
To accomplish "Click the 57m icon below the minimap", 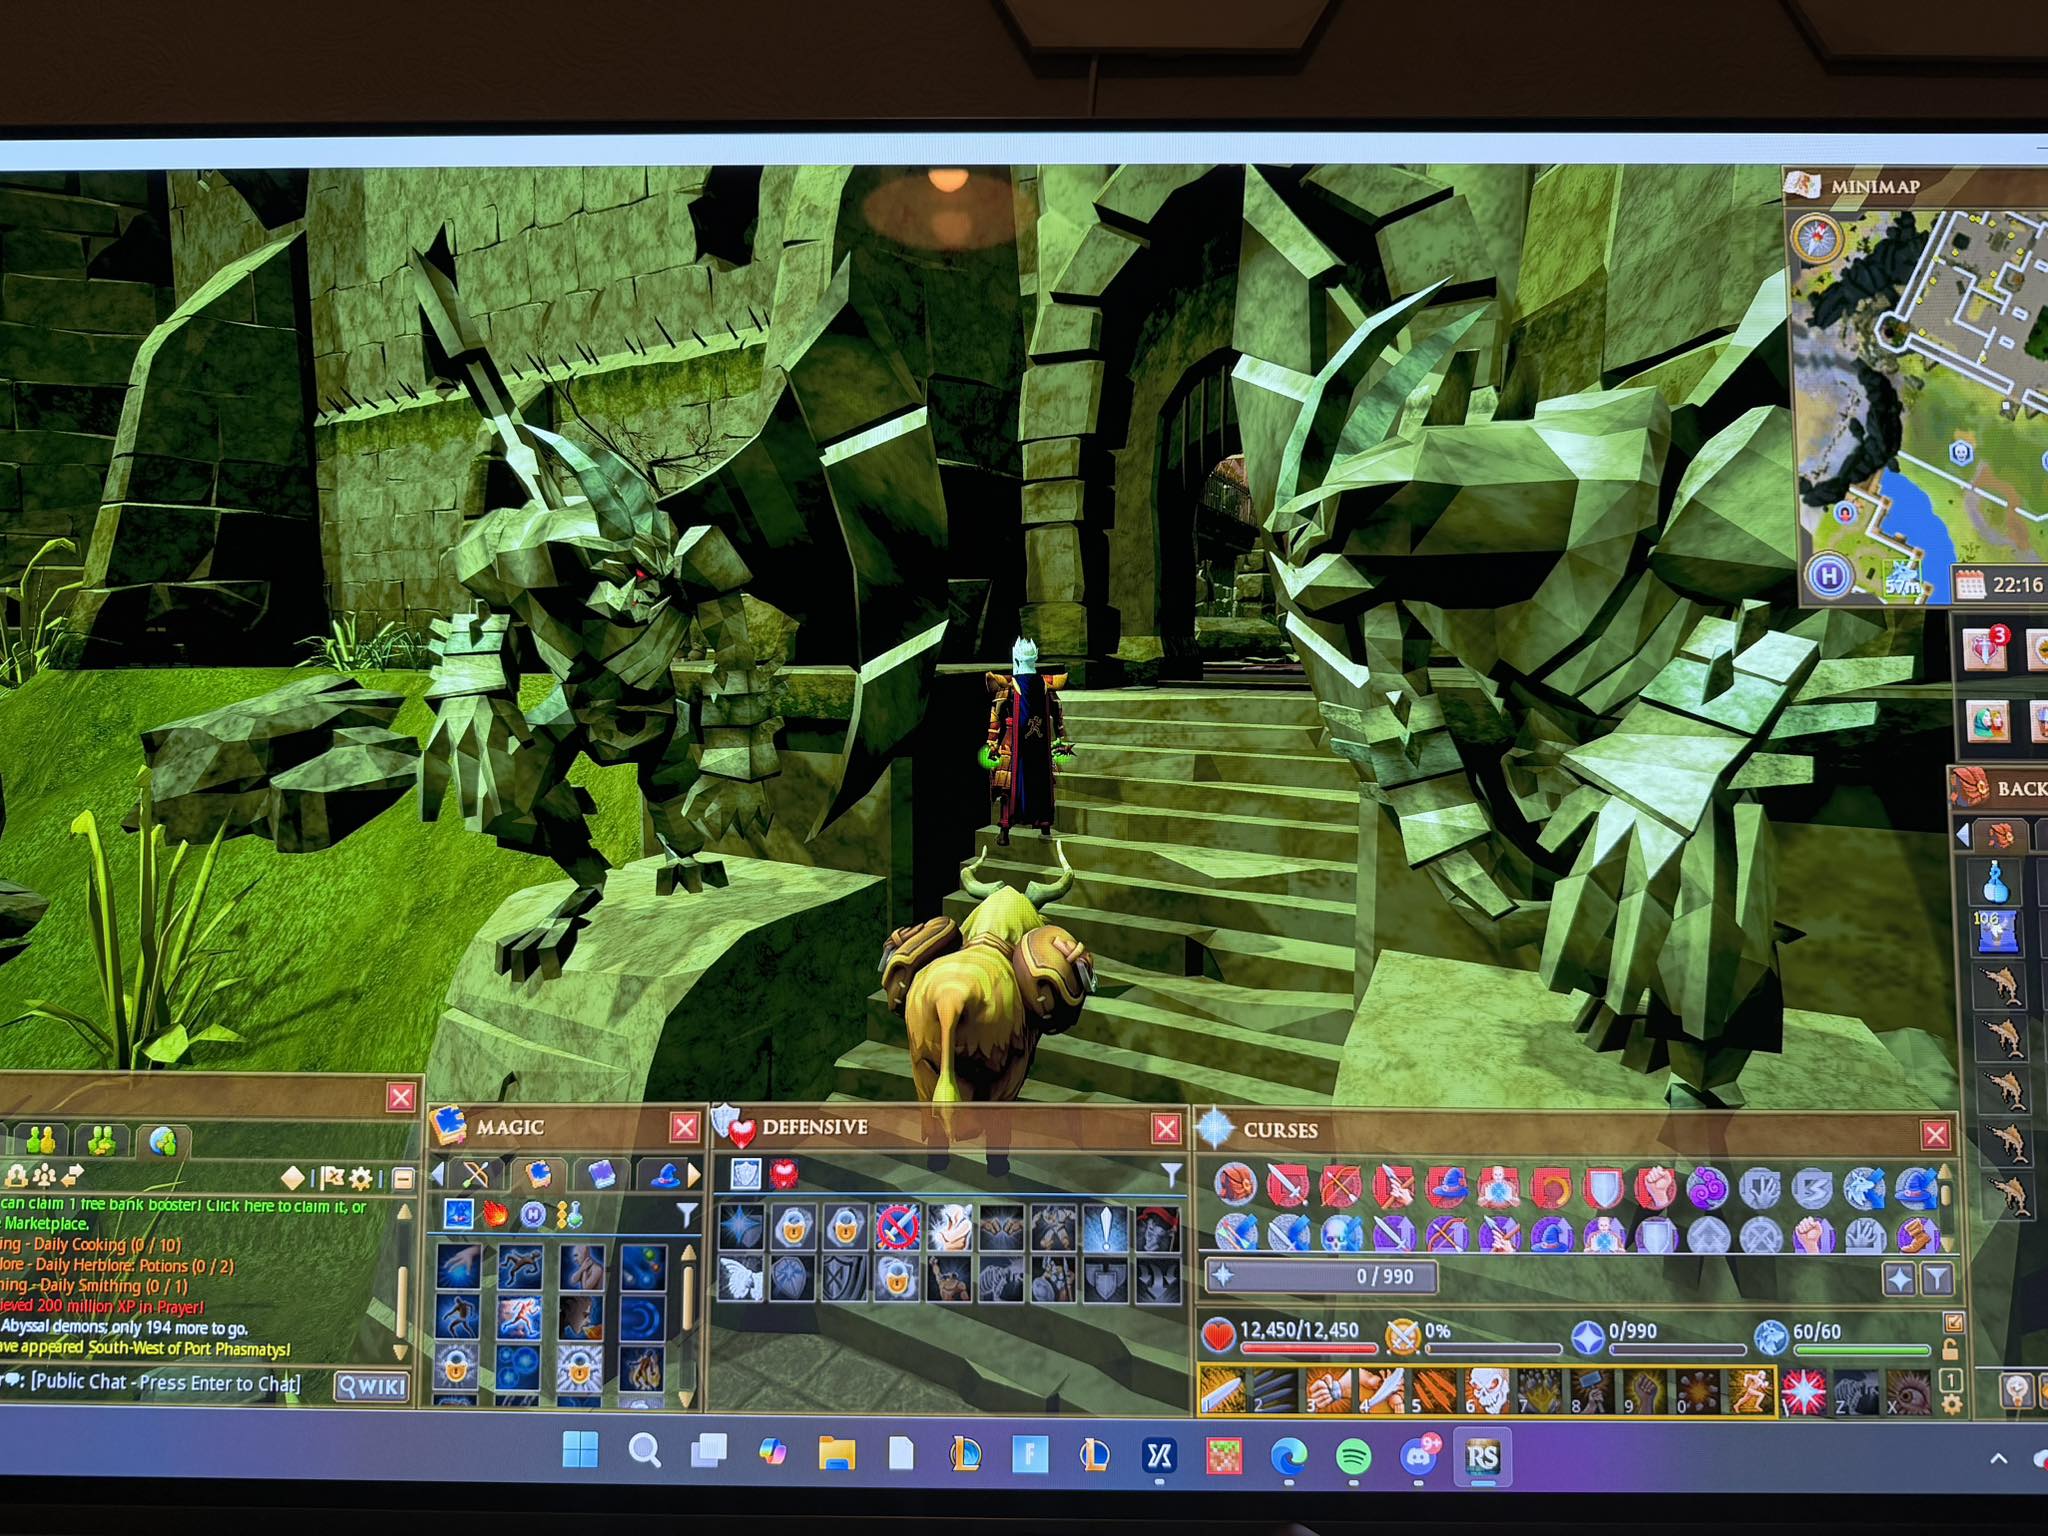I will pyautogui.click(x=1901, y=579).
